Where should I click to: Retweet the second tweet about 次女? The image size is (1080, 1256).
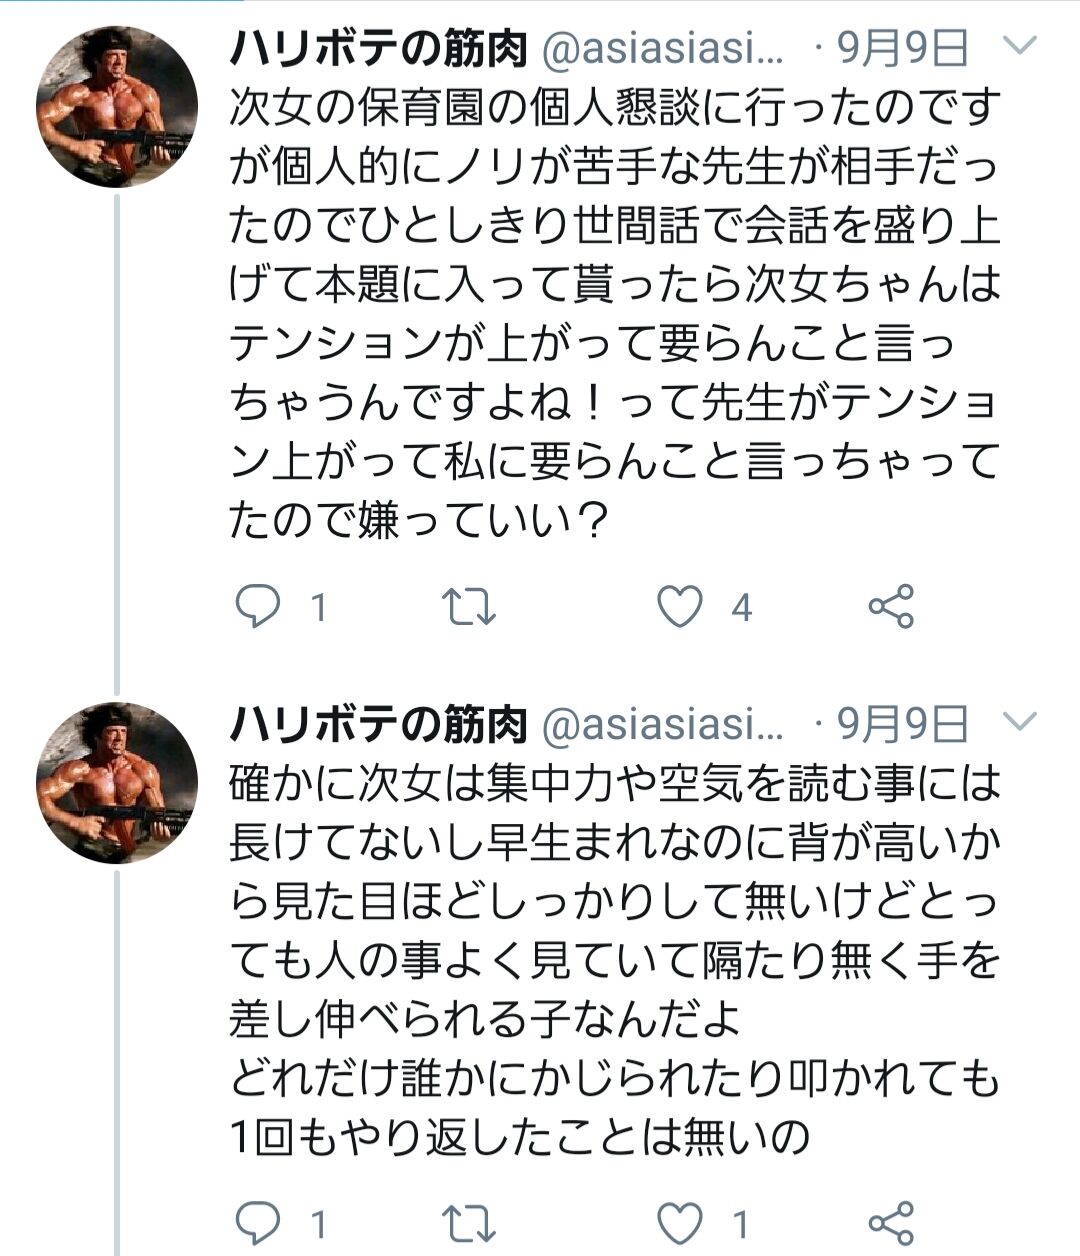[469, 1223]
